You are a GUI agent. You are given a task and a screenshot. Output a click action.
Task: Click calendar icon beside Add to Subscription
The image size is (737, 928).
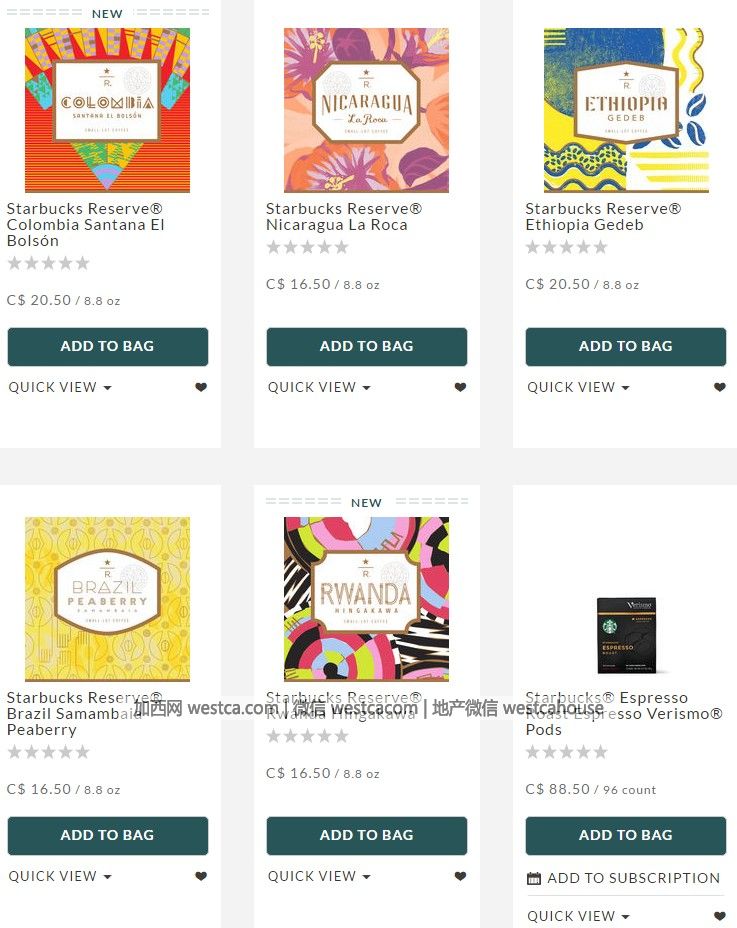pos(533,878)
